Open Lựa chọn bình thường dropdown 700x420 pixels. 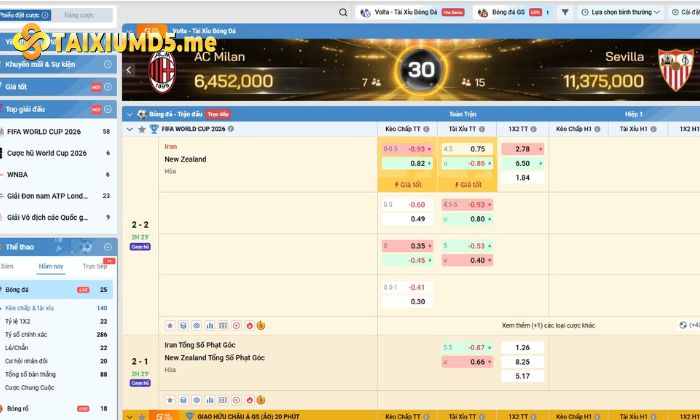[621, 12]
